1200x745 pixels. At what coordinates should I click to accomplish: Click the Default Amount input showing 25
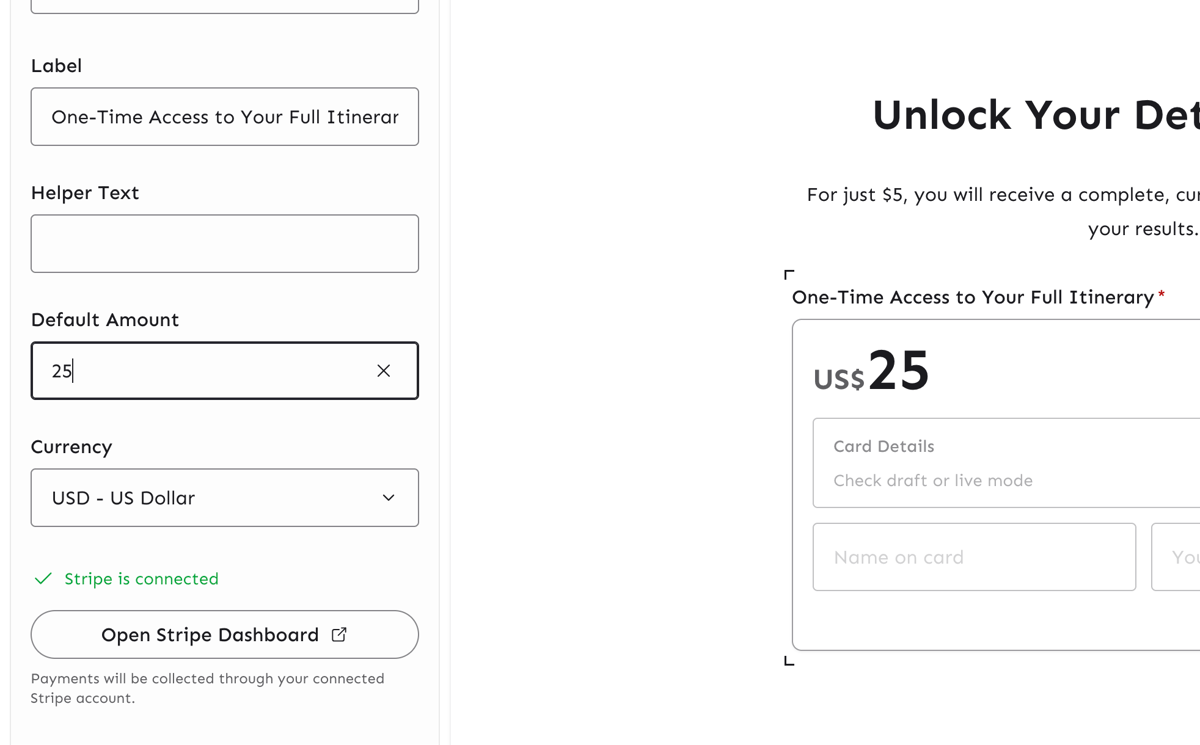click(200, 371)
